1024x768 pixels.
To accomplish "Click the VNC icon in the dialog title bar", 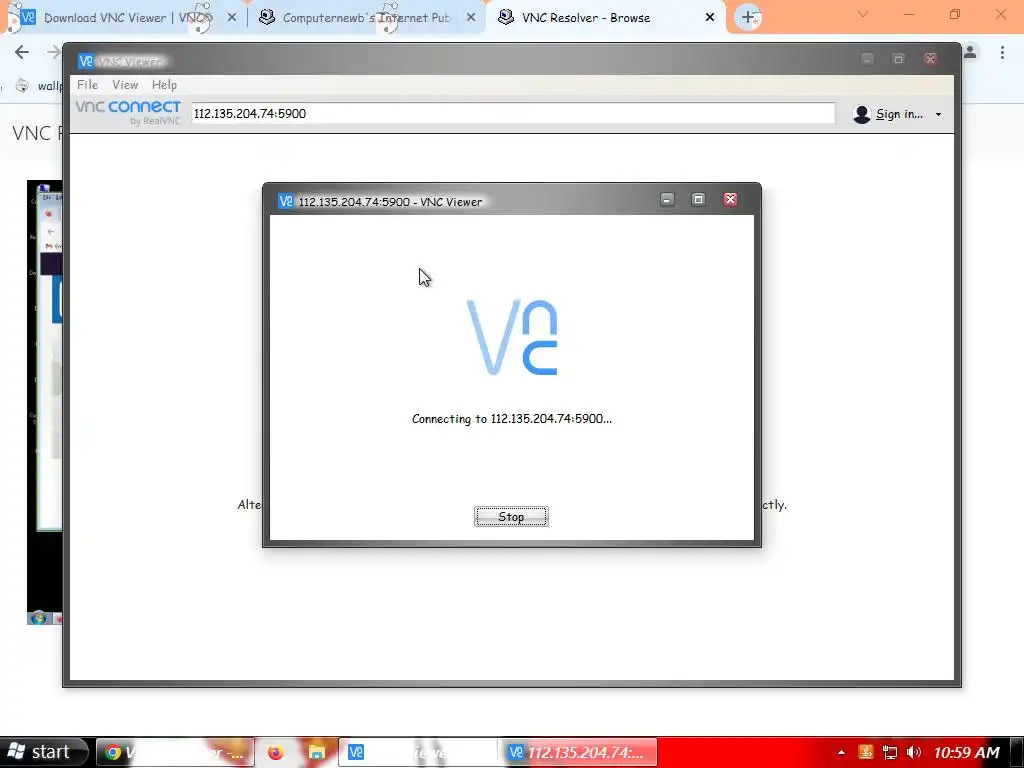I will pos(285,201).
